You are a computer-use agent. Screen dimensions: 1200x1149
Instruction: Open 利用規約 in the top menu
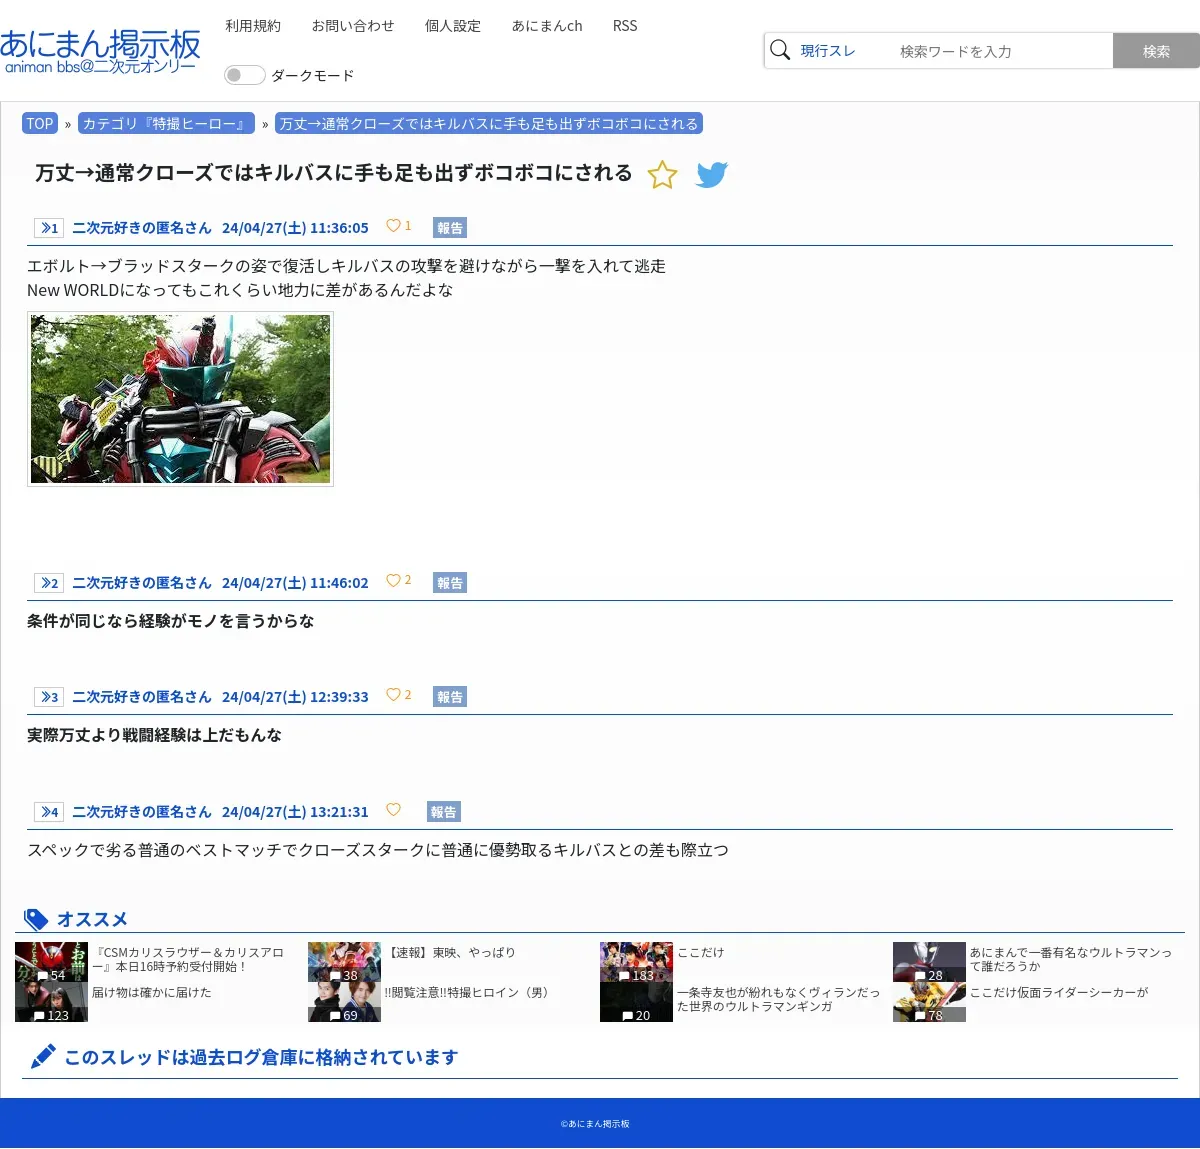[x=253, y=26]
